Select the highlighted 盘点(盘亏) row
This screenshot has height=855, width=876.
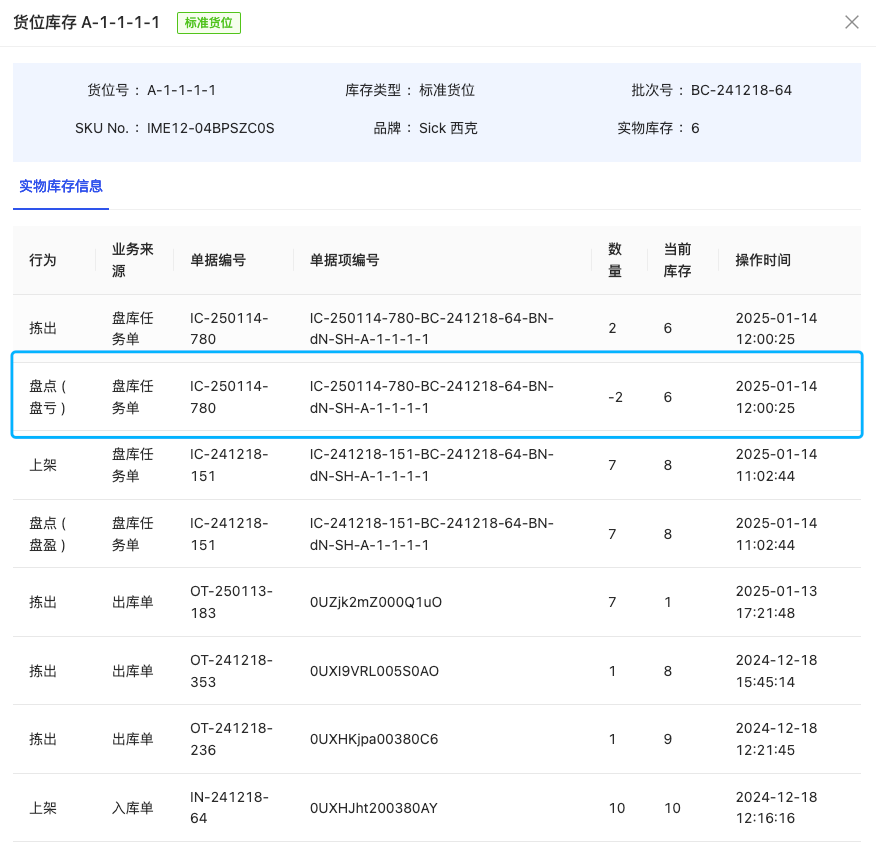pyautogui.click(x=436, y=397)
